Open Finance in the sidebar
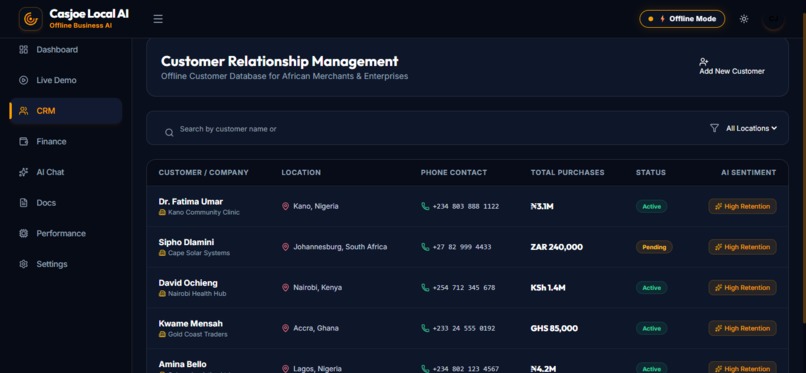 [66, 141]
